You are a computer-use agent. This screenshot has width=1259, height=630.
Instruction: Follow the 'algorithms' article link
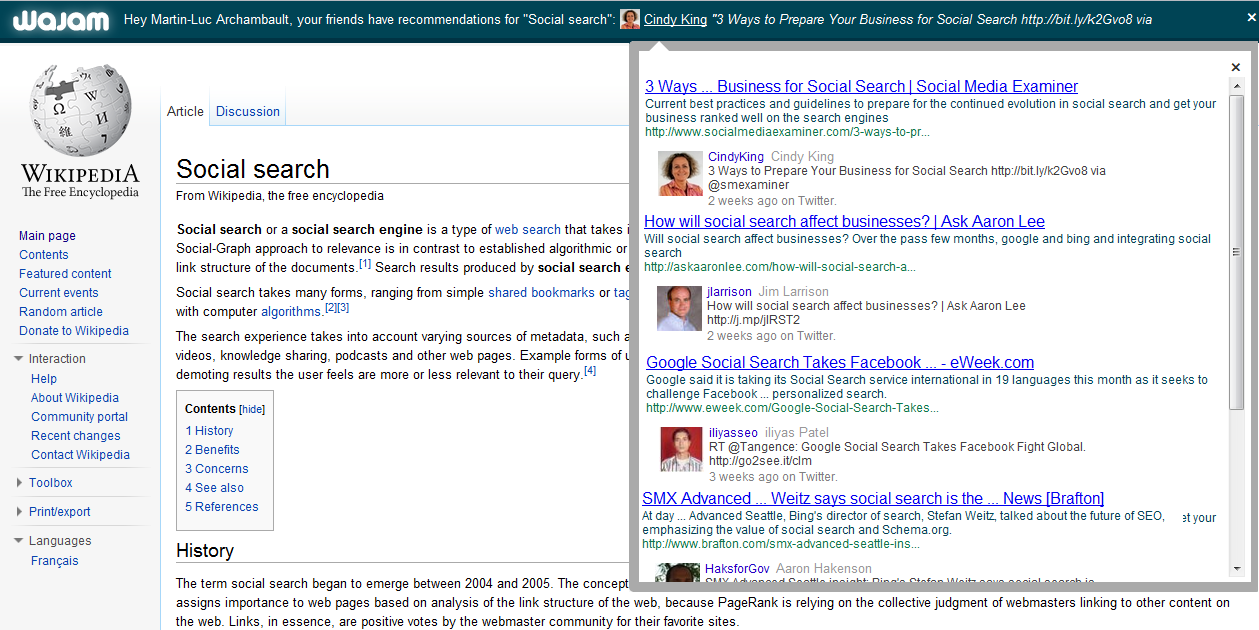tap(291, 312)
